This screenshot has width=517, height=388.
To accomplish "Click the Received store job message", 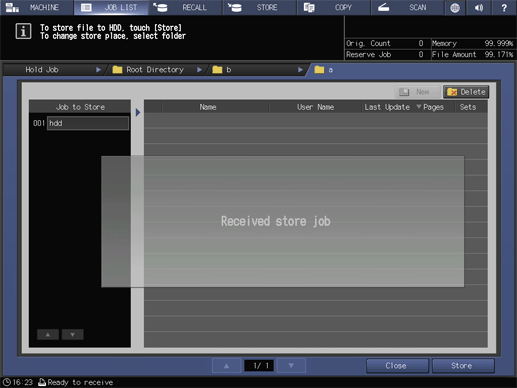I will tap(276, 221).
